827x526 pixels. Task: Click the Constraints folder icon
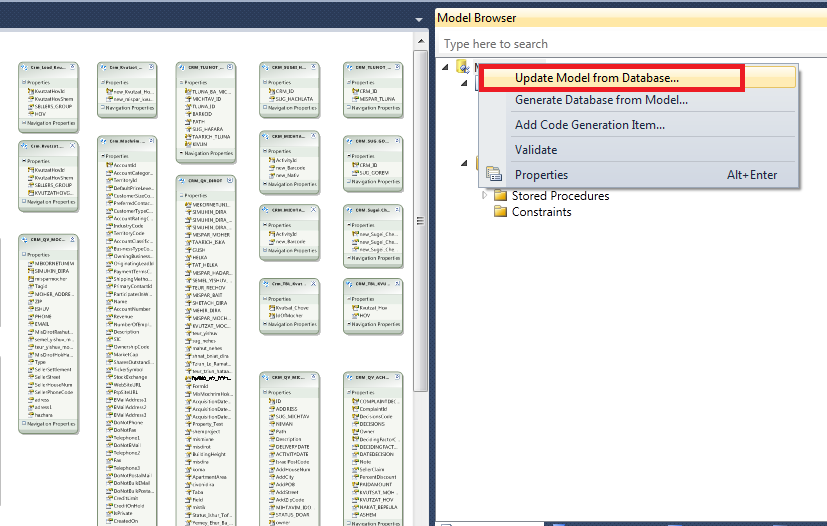pyautogui.click(x=500, y=212)
